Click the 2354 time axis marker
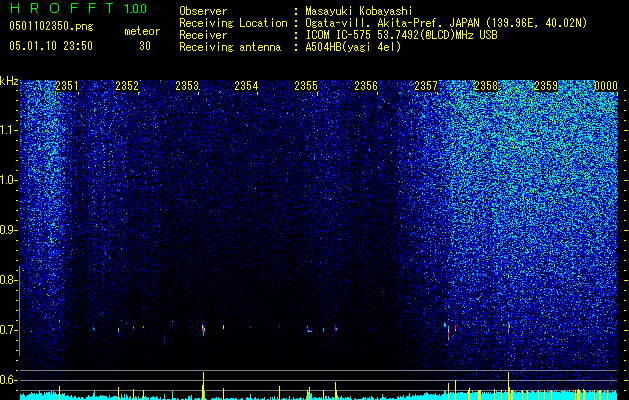This screenshot has width=629, height=400. [x=246, y=86]
